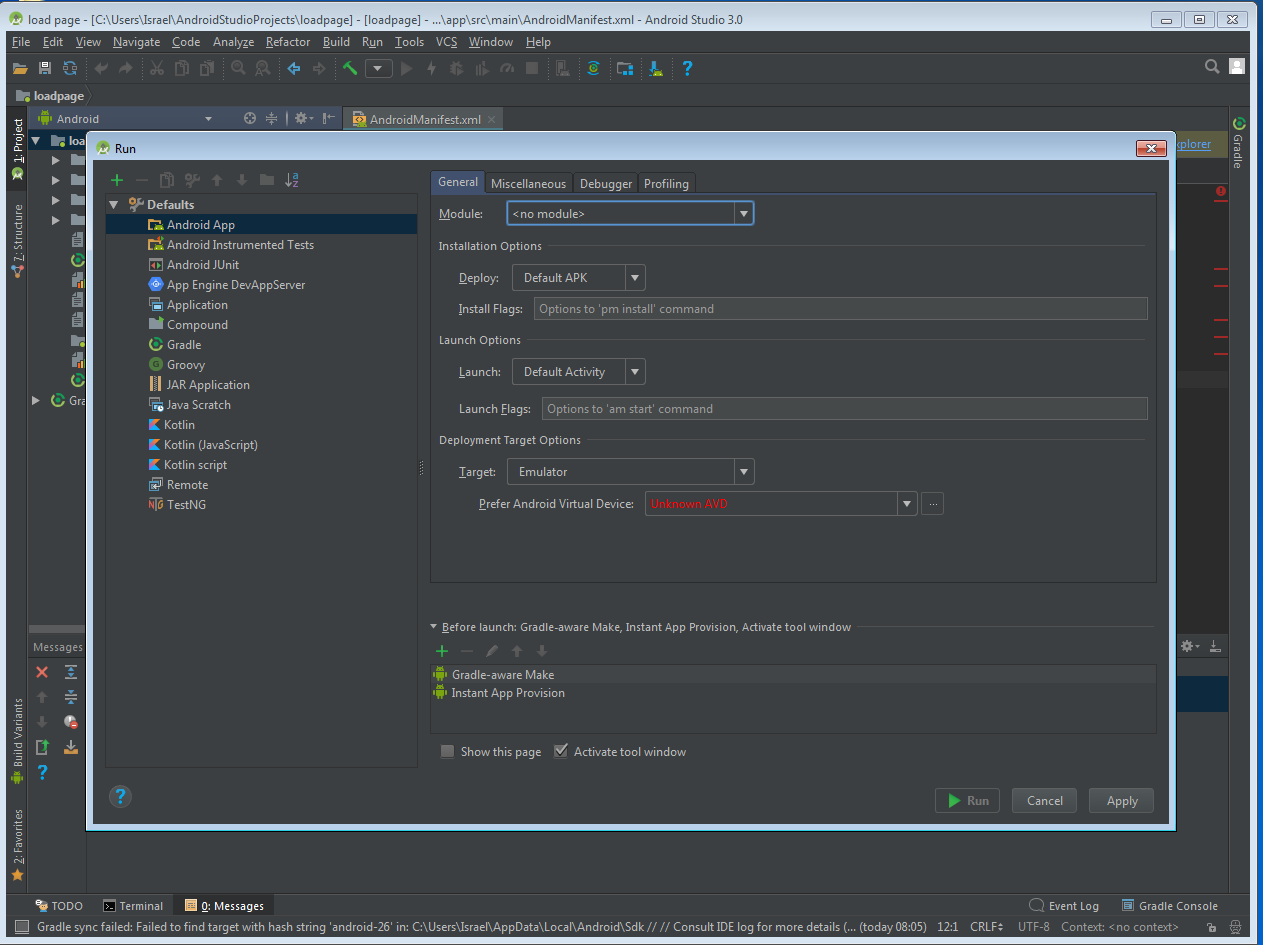Open the Terminal tool window
The height and width of the screenshot is (945, 1263).
coord(133,906)
